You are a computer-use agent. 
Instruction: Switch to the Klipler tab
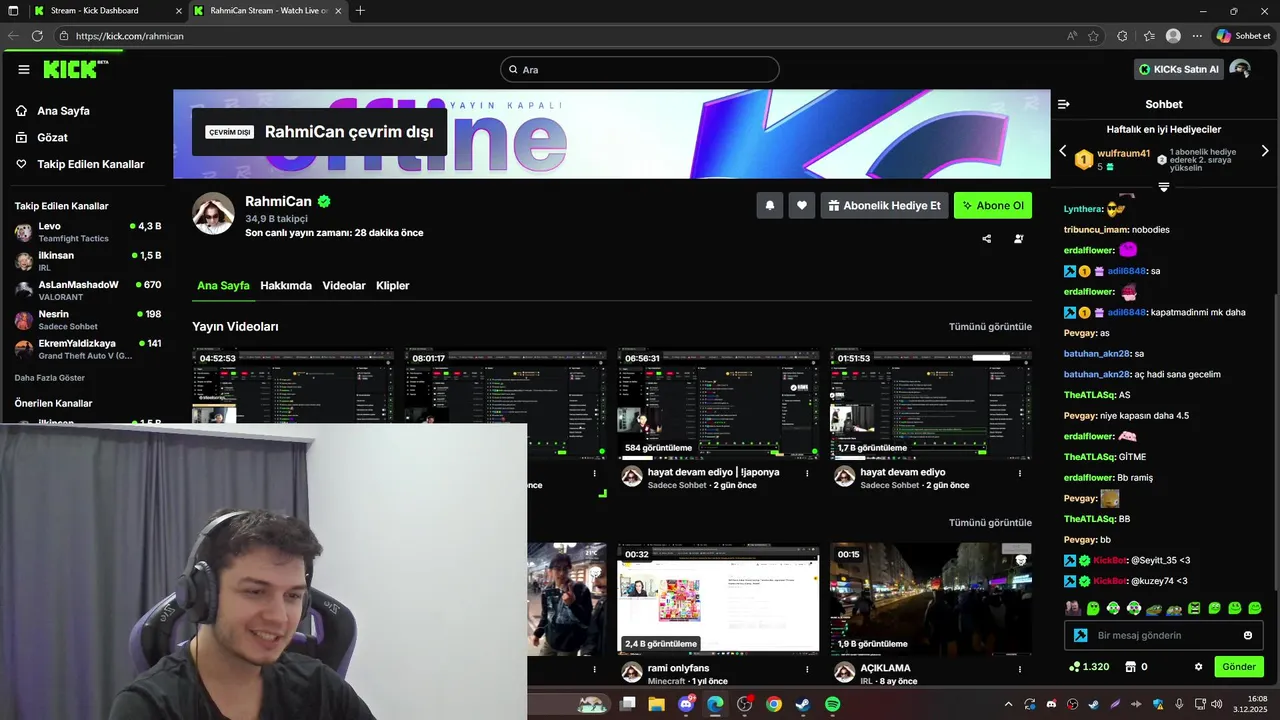[393, 286]
